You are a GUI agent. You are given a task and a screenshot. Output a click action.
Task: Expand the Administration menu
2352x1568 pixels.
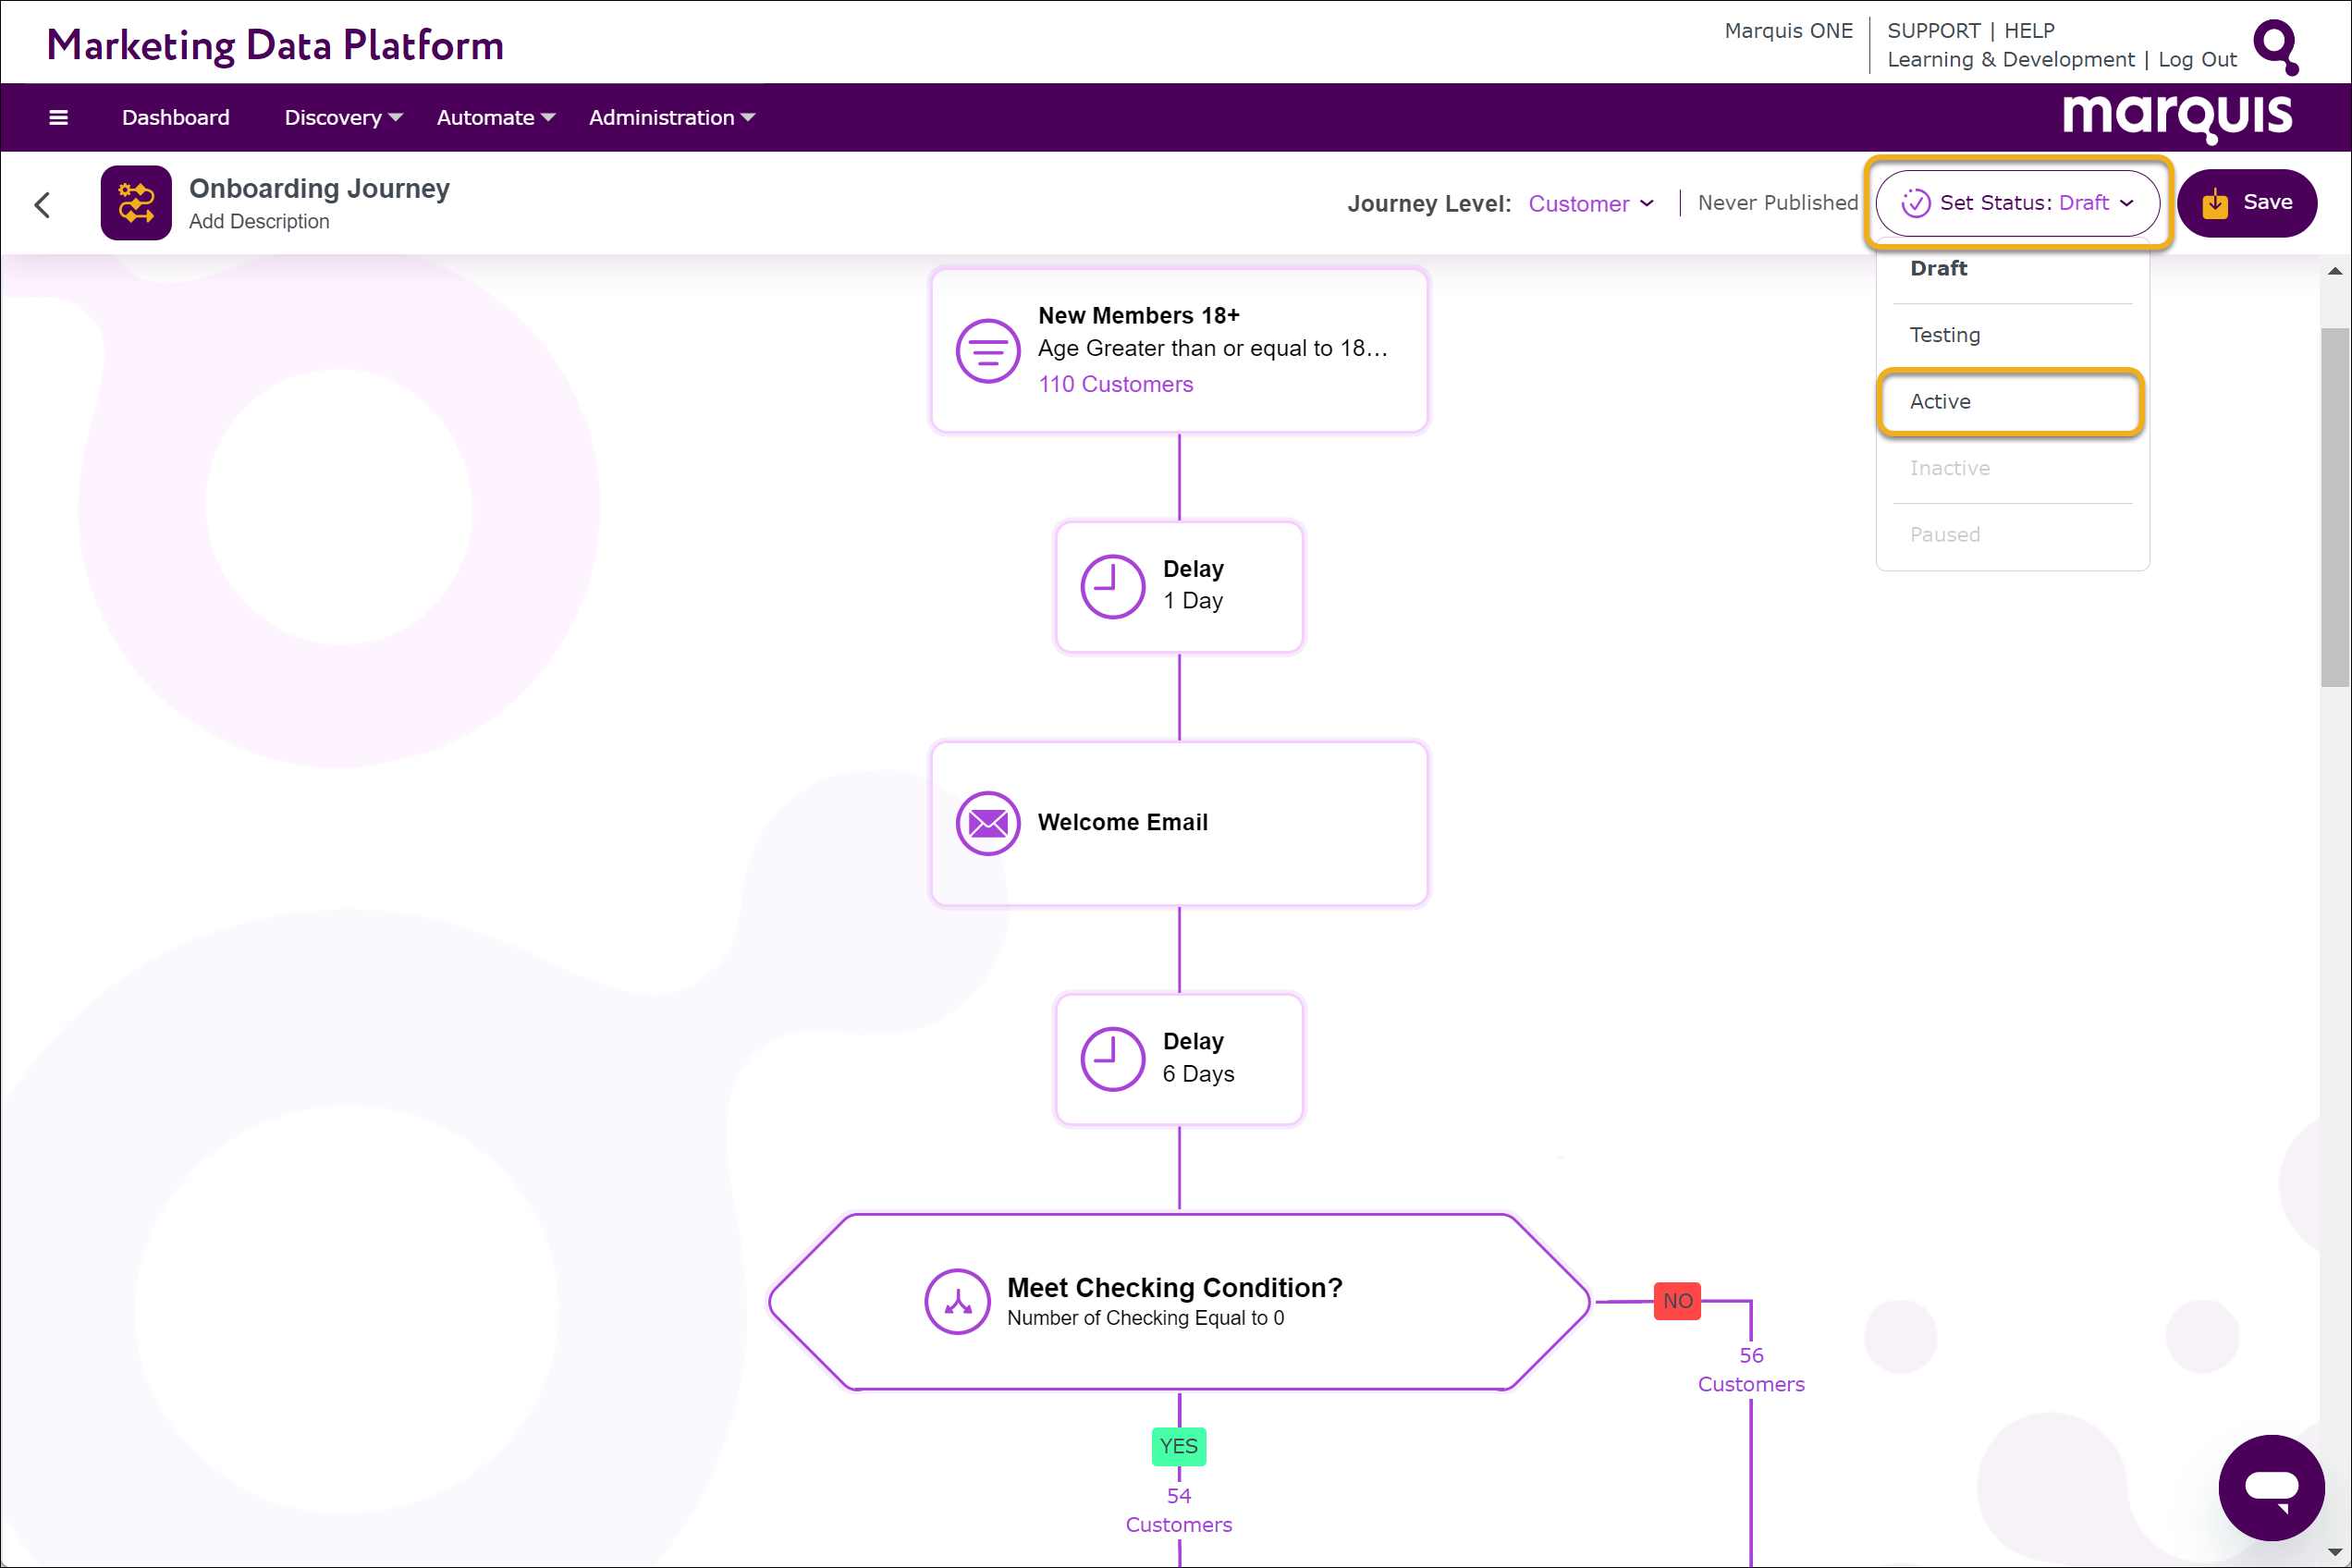coord(671,118)
